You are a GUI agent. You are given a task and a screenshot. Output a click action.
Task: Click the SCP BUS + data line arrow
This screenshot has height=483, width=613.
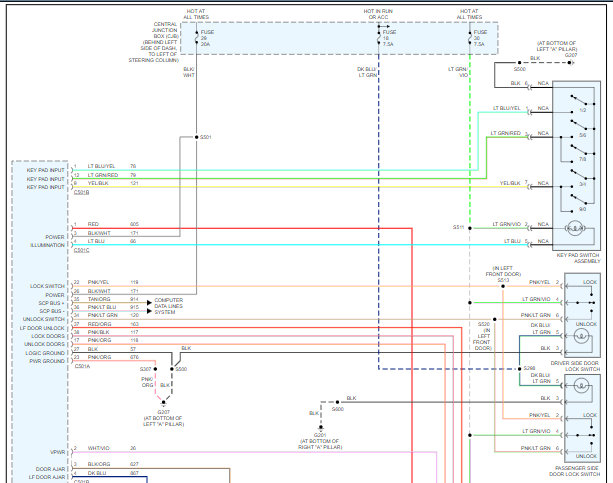point(149,299)
